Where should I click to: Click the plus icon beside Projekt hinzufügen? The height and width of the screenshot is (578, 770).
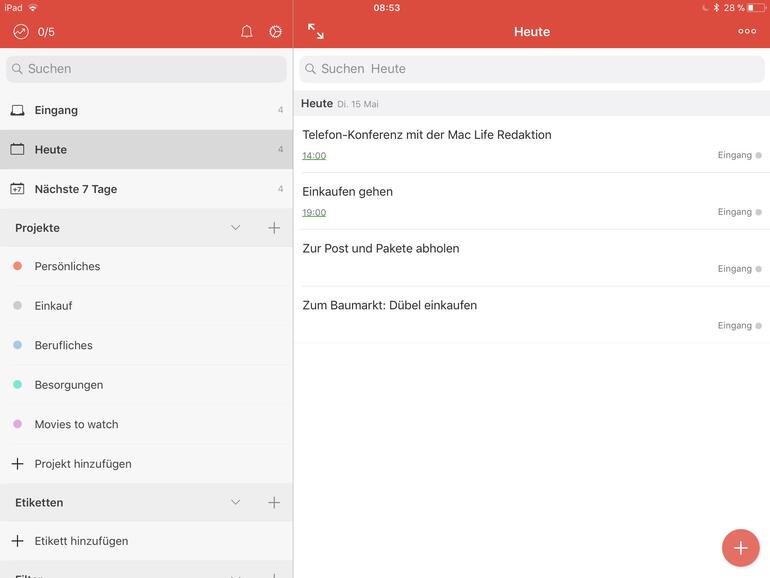(x=18, y=464)
